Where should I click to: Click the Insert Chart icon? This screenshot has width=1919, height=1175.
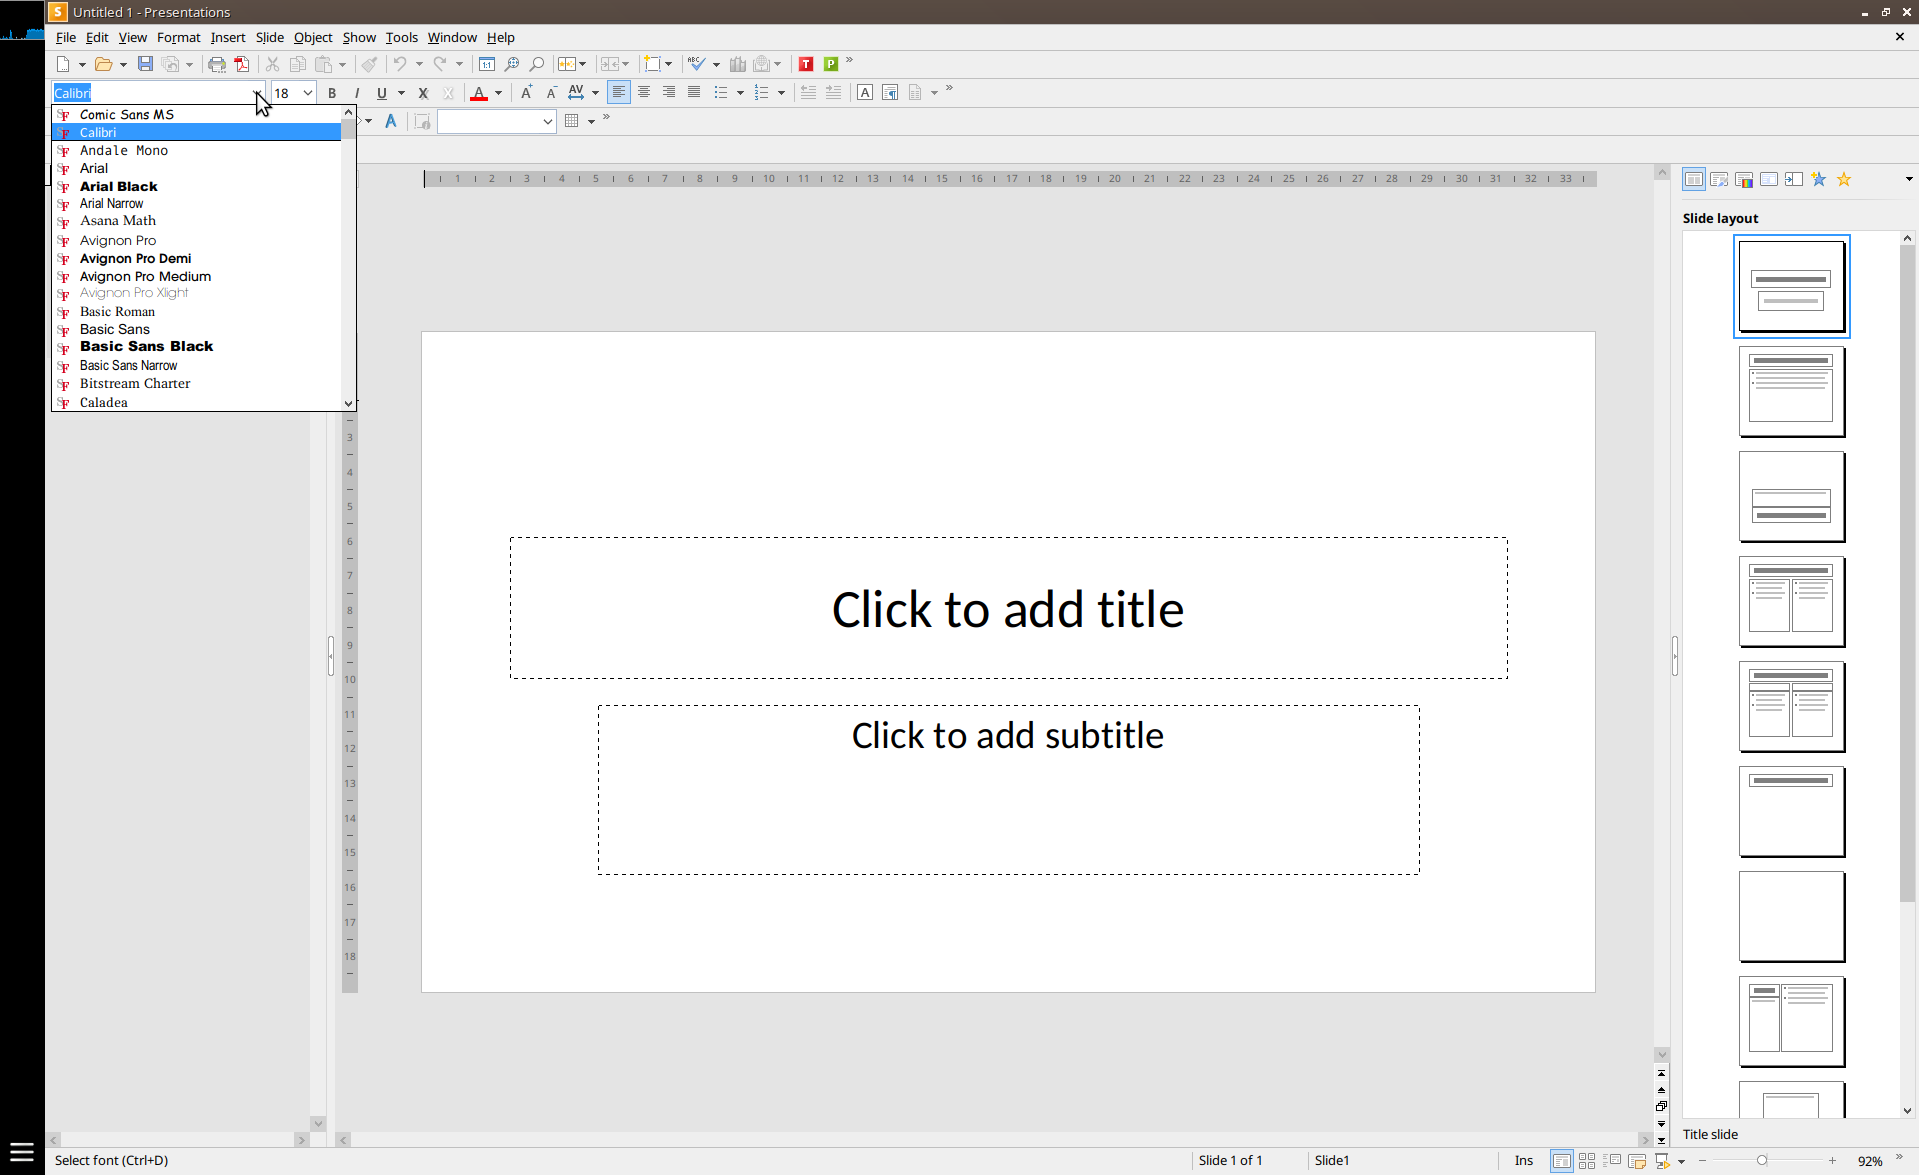tap(737, 64)
